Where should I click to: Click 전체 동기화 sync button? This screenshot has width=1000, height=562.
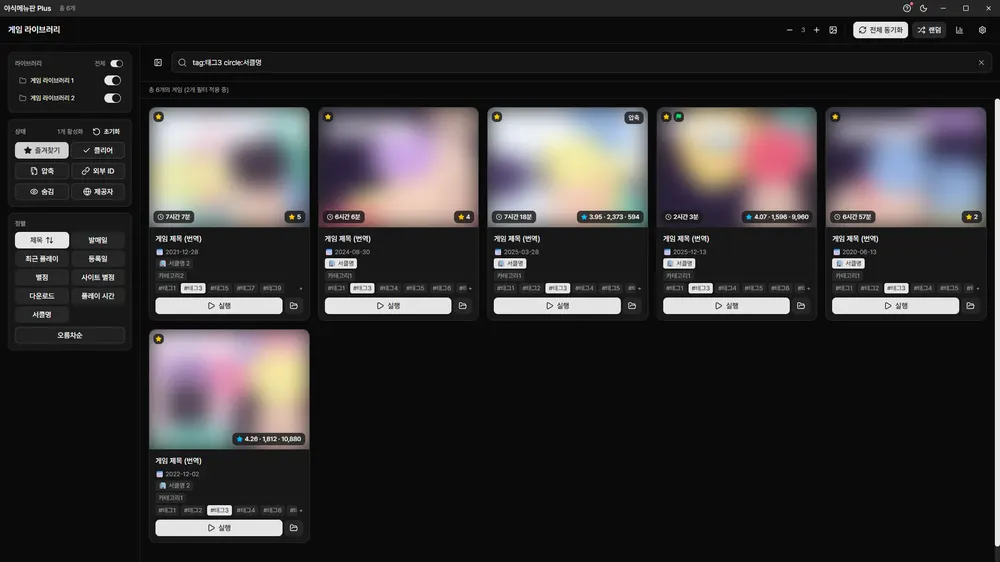(x=880, y=30)
